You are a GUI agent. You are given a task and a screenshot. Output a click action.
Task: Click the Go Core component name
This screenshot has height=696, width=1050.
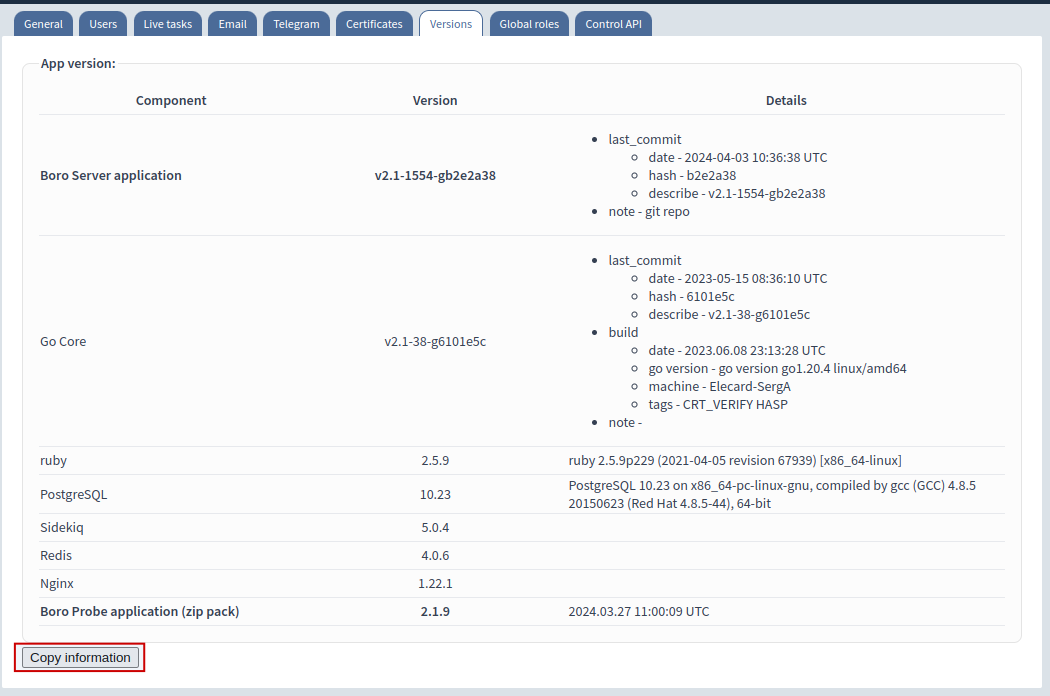point(63,341)
